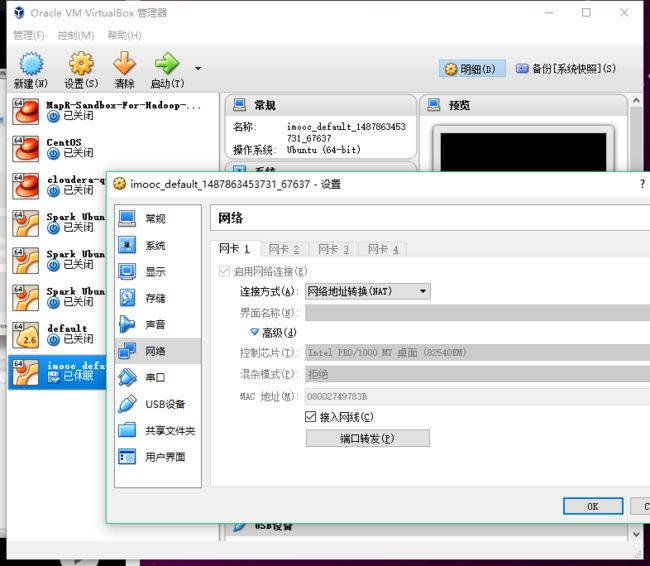Click the 清除 discard arrow icon
Viewport: 650px width, 566px height.
(124, 63)
